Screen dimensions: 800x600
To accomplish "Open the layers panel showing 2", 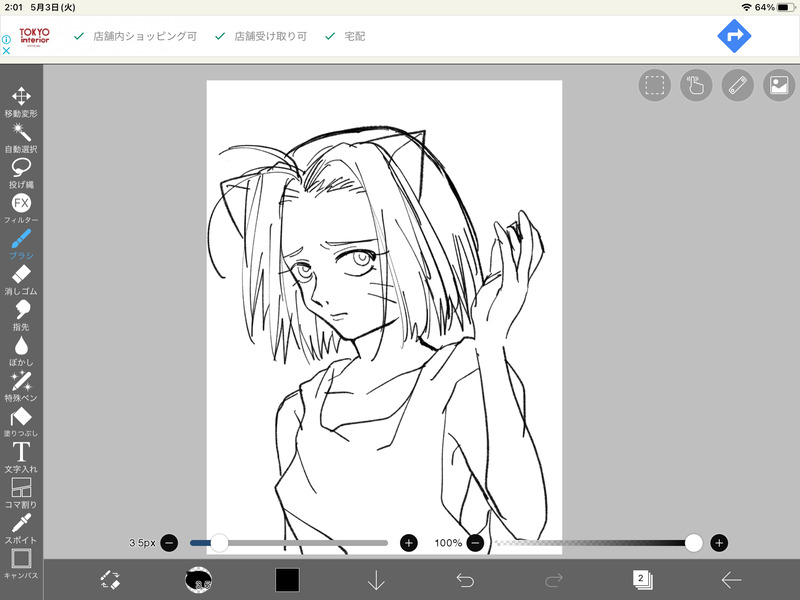I will [x=642, y=580].
